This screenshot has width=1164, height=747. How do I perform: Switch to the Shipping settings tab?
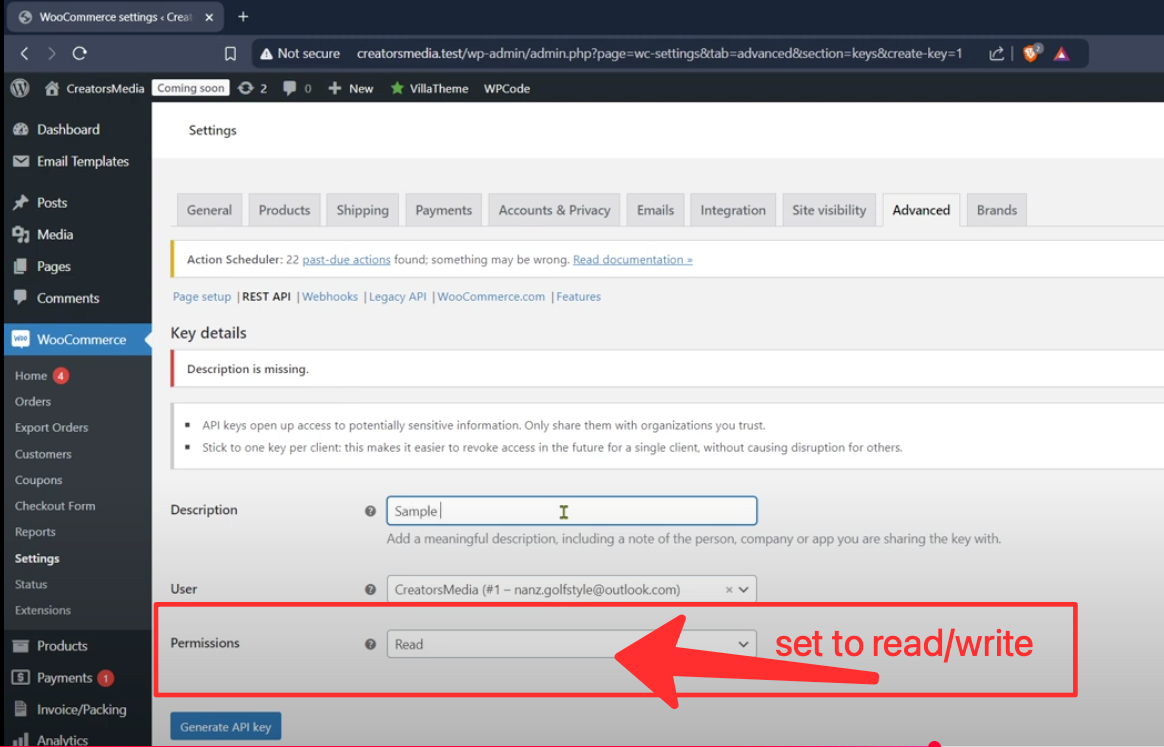click(362, 210)
